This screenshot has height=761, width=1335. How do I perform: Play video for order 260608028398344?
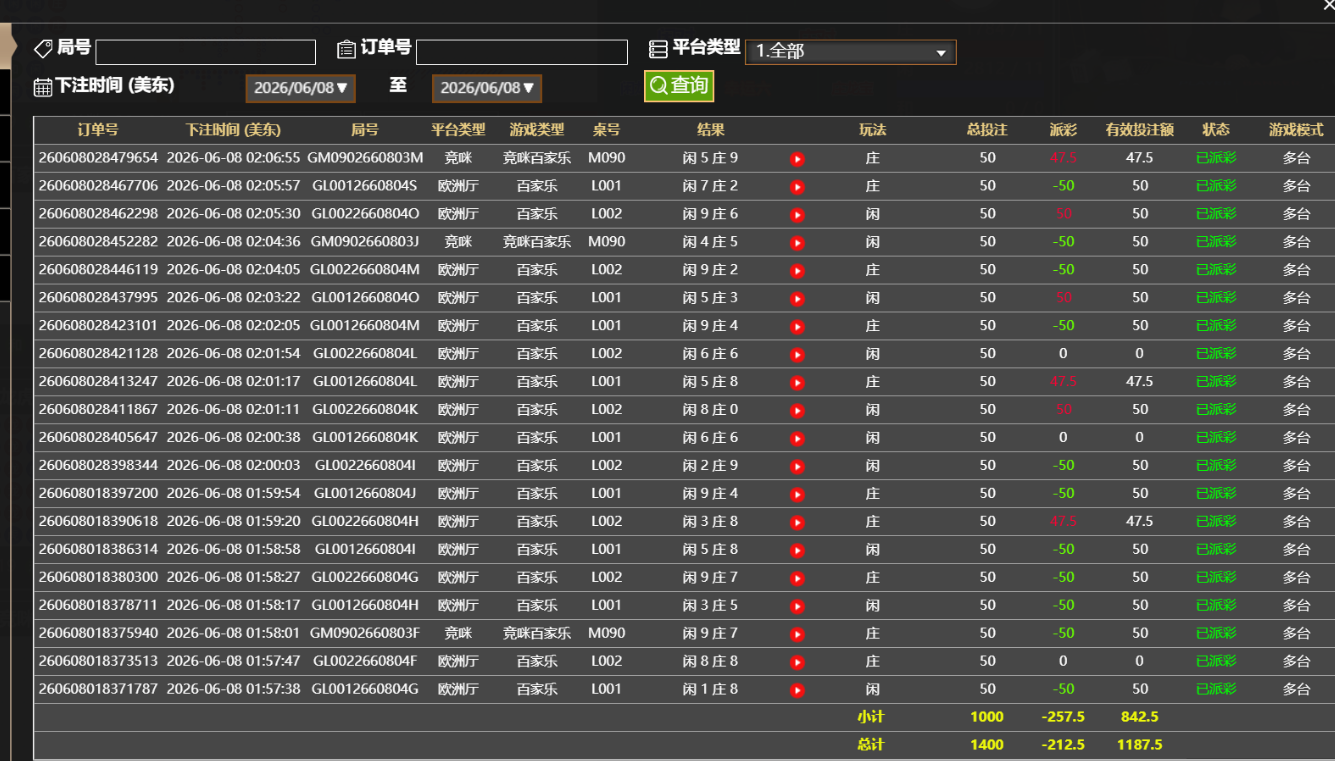(797, 466)
